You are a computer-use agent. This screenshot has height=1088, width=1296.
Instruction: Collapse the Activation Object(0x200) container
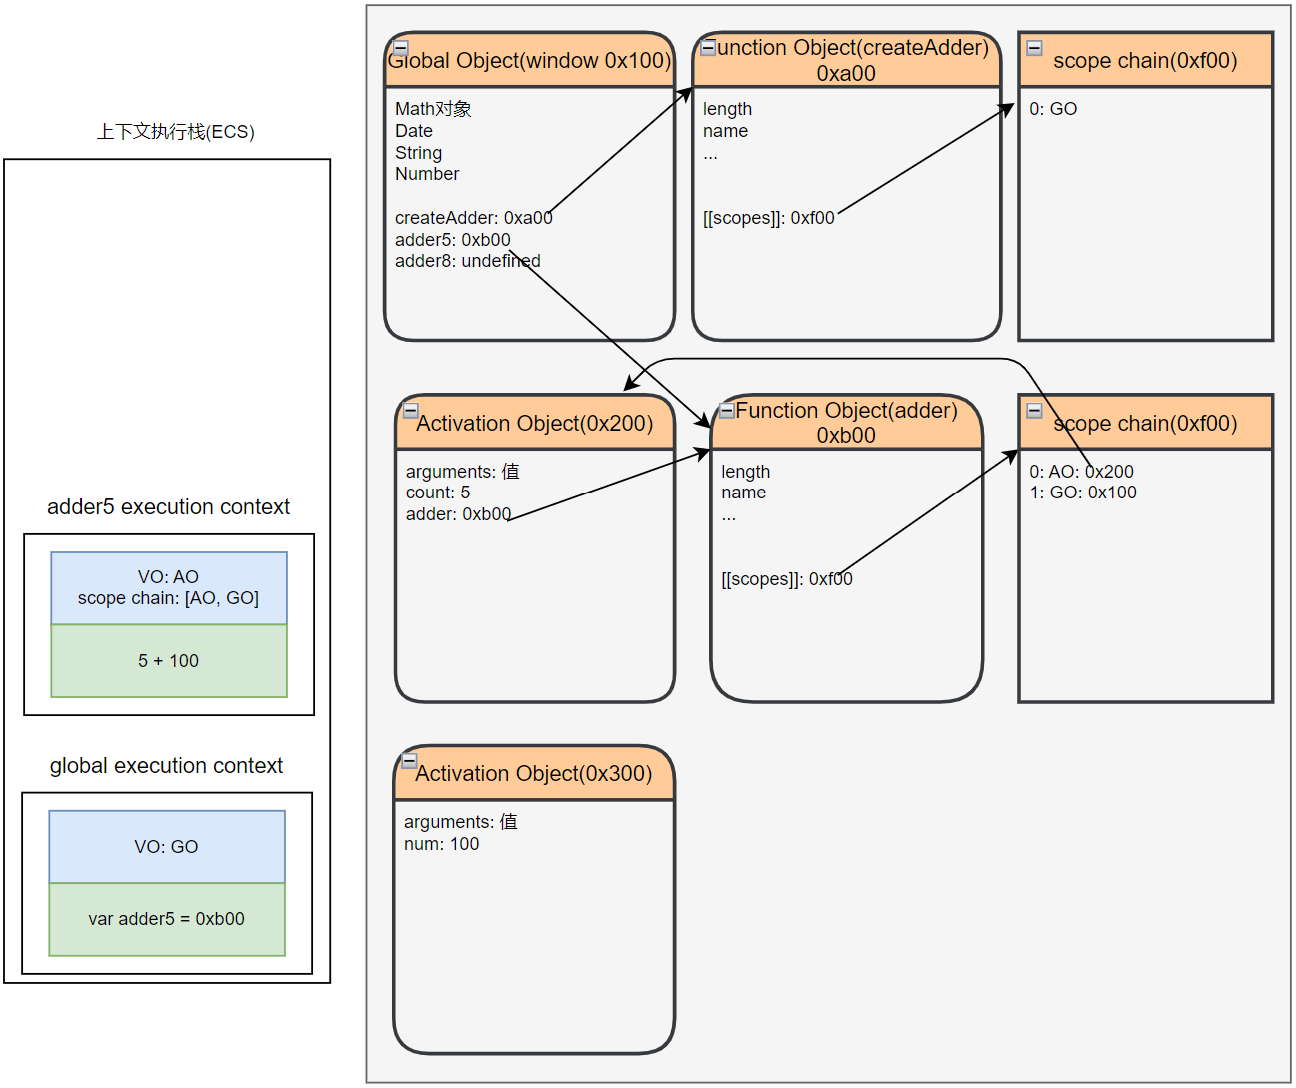(x=411, y=410)
